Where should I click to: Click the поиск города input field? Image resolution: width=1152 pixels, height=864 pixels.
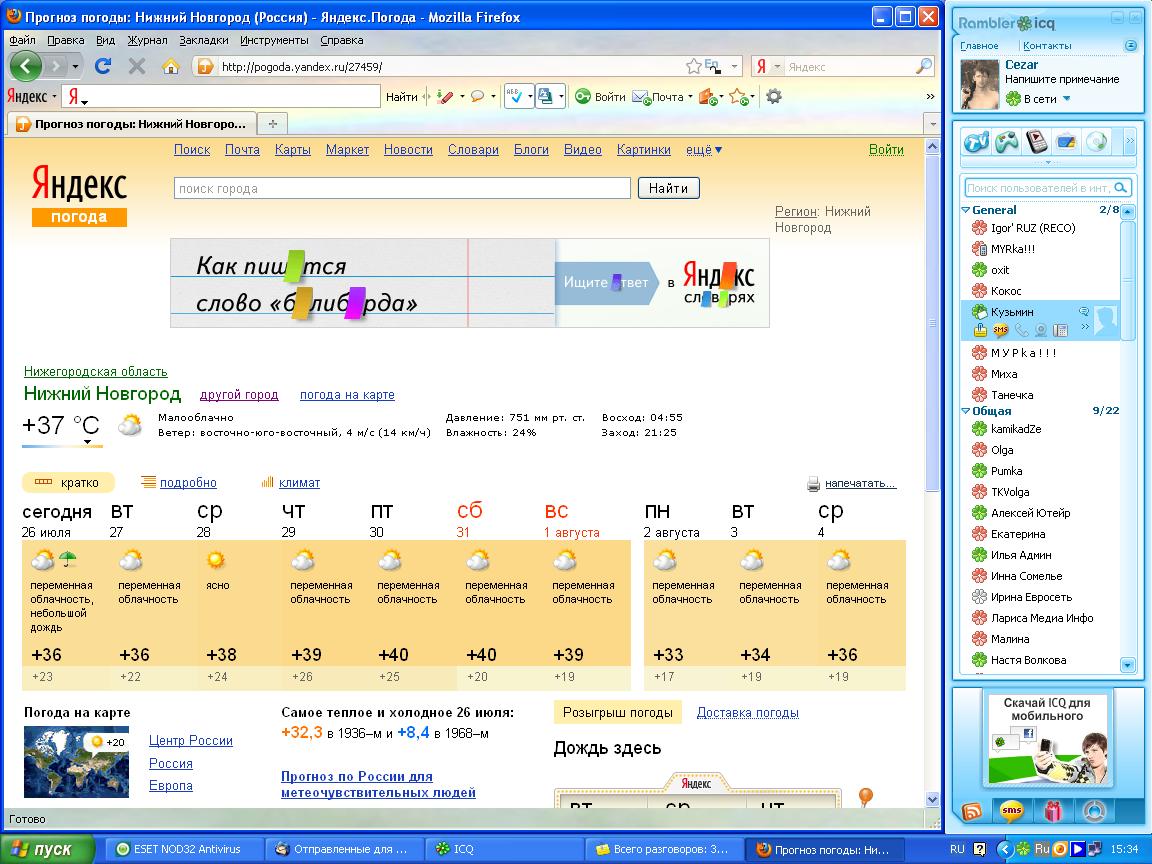(x=402, y=188)
